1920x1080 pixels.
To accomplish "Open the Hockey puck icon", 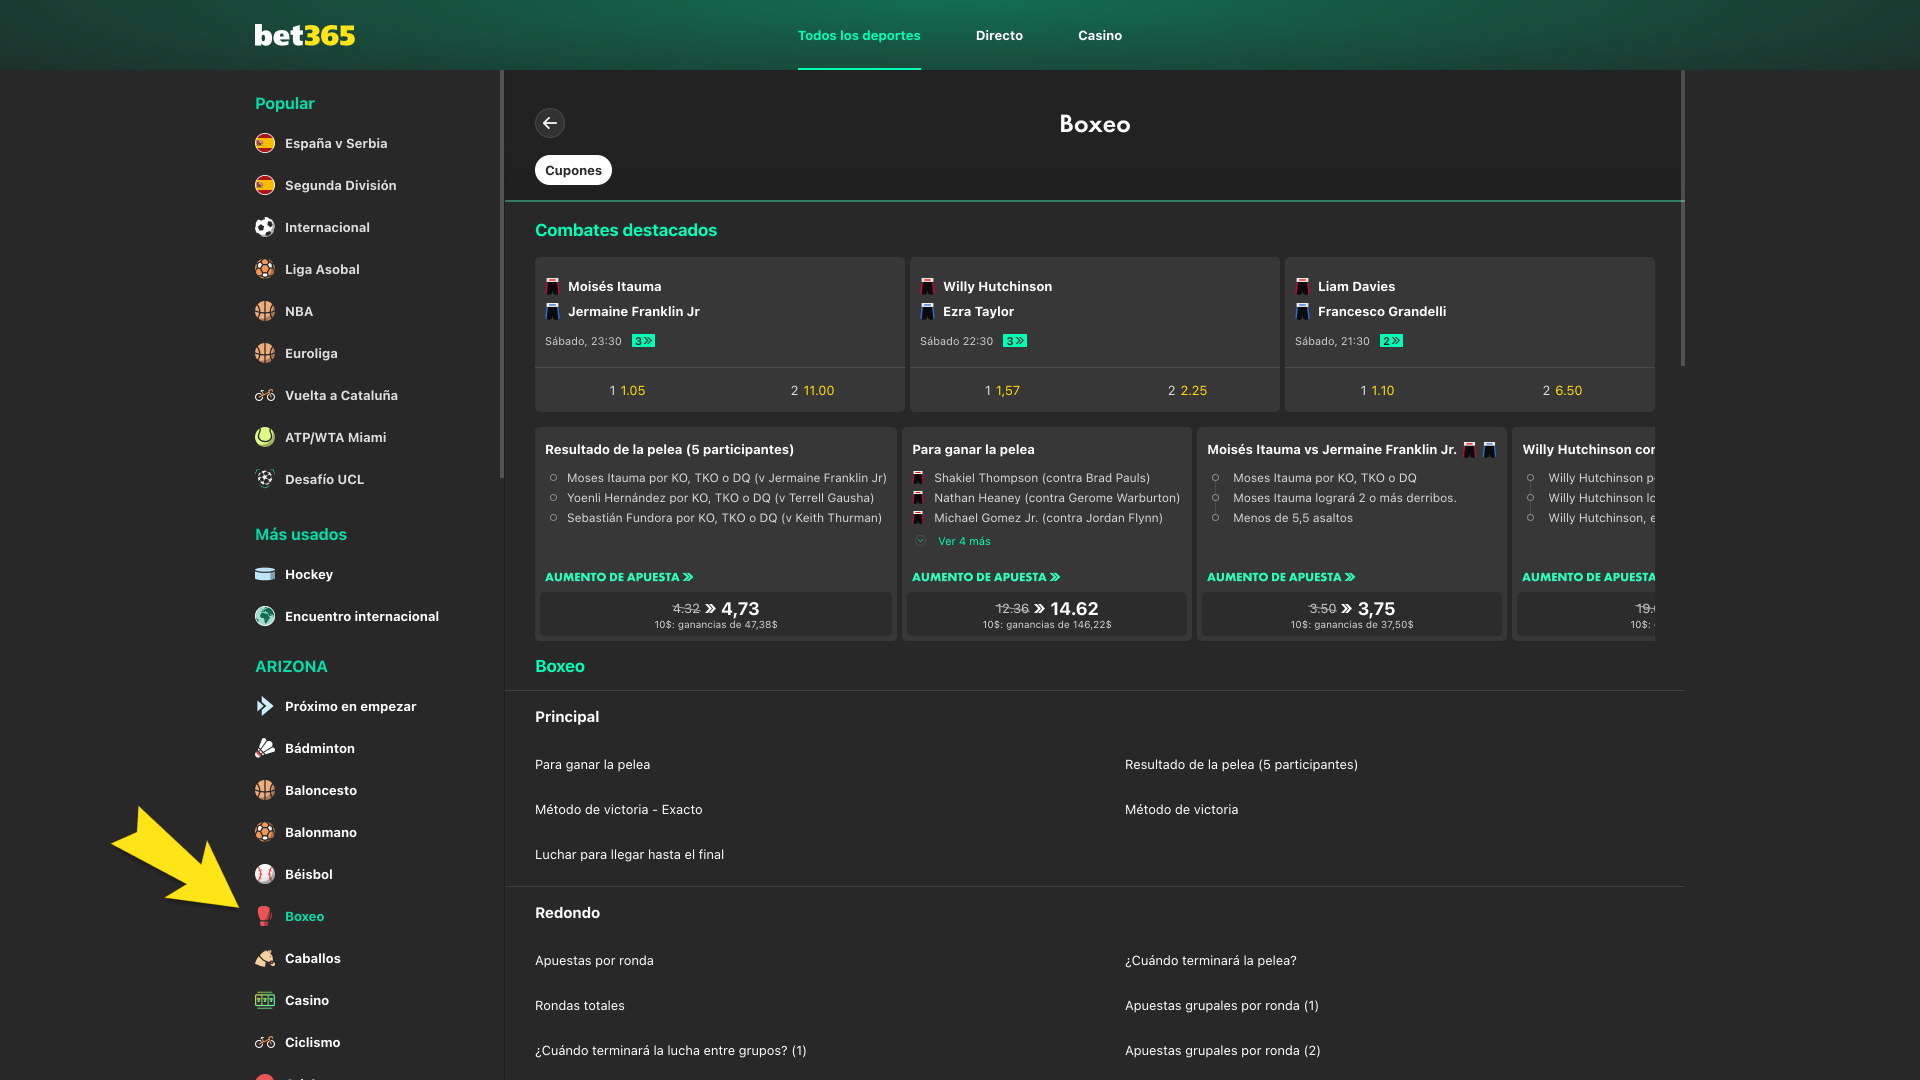I will pyautogui.click(x=265, y=574).
